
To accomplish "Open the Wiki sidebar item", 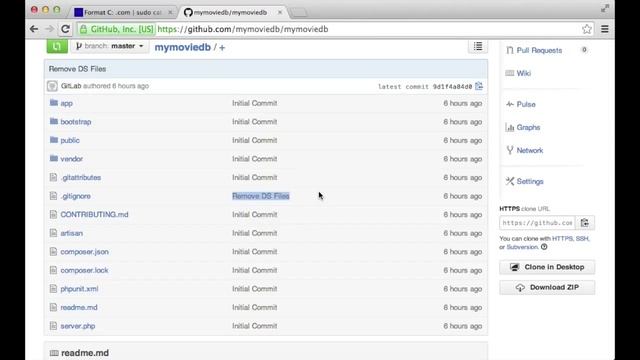I will 524,73.
